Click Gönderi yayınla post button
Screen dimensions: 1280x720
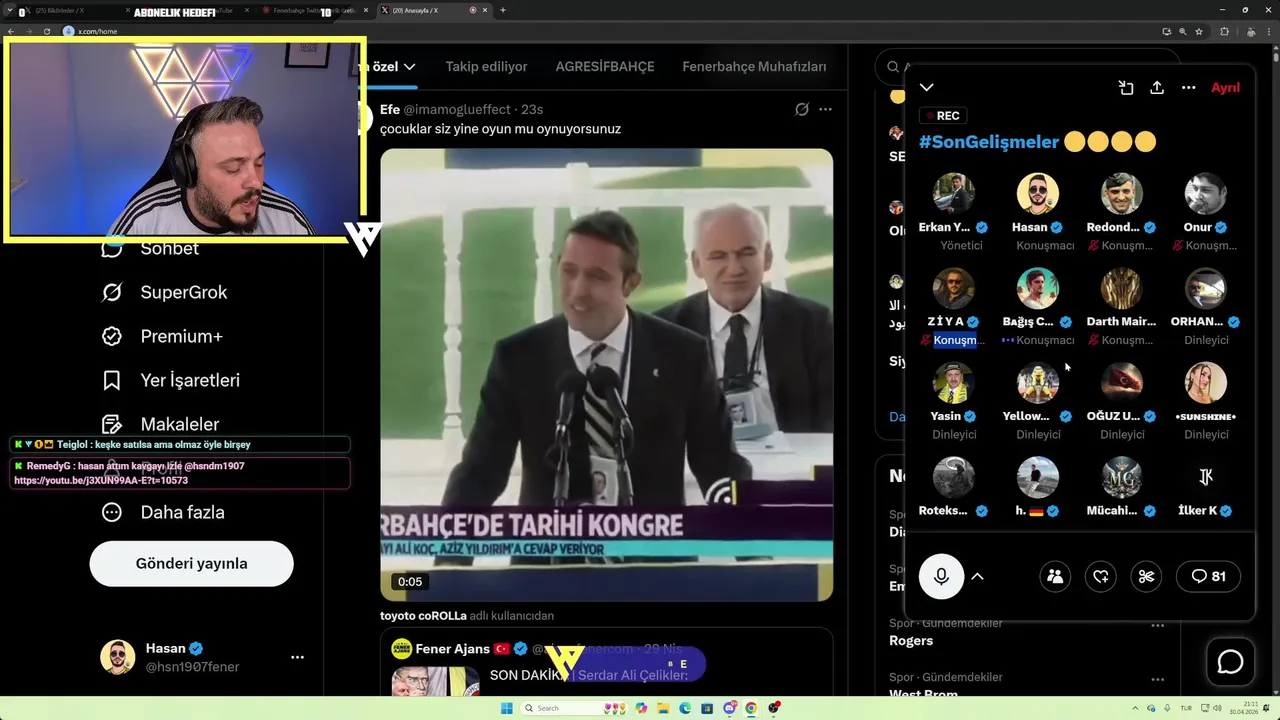191,564
